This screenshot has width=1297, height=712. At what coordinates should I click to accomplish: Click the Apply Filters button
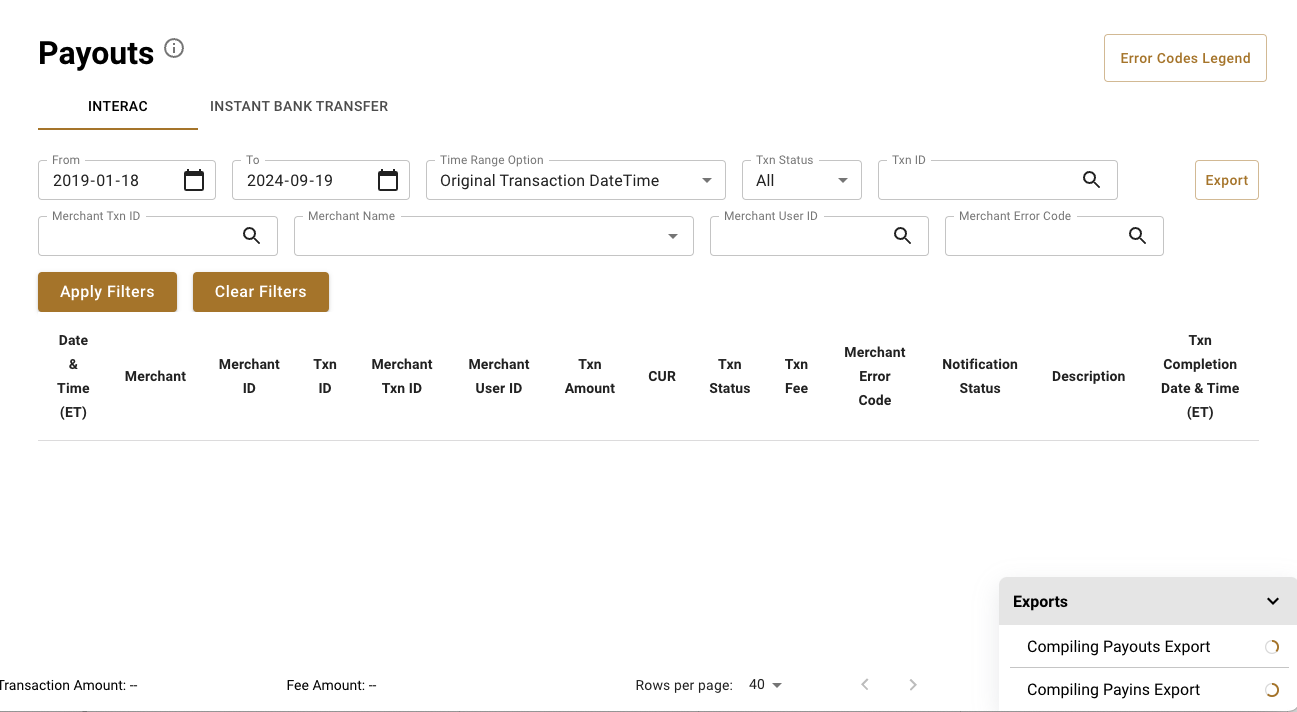click(x=107, y=291)
